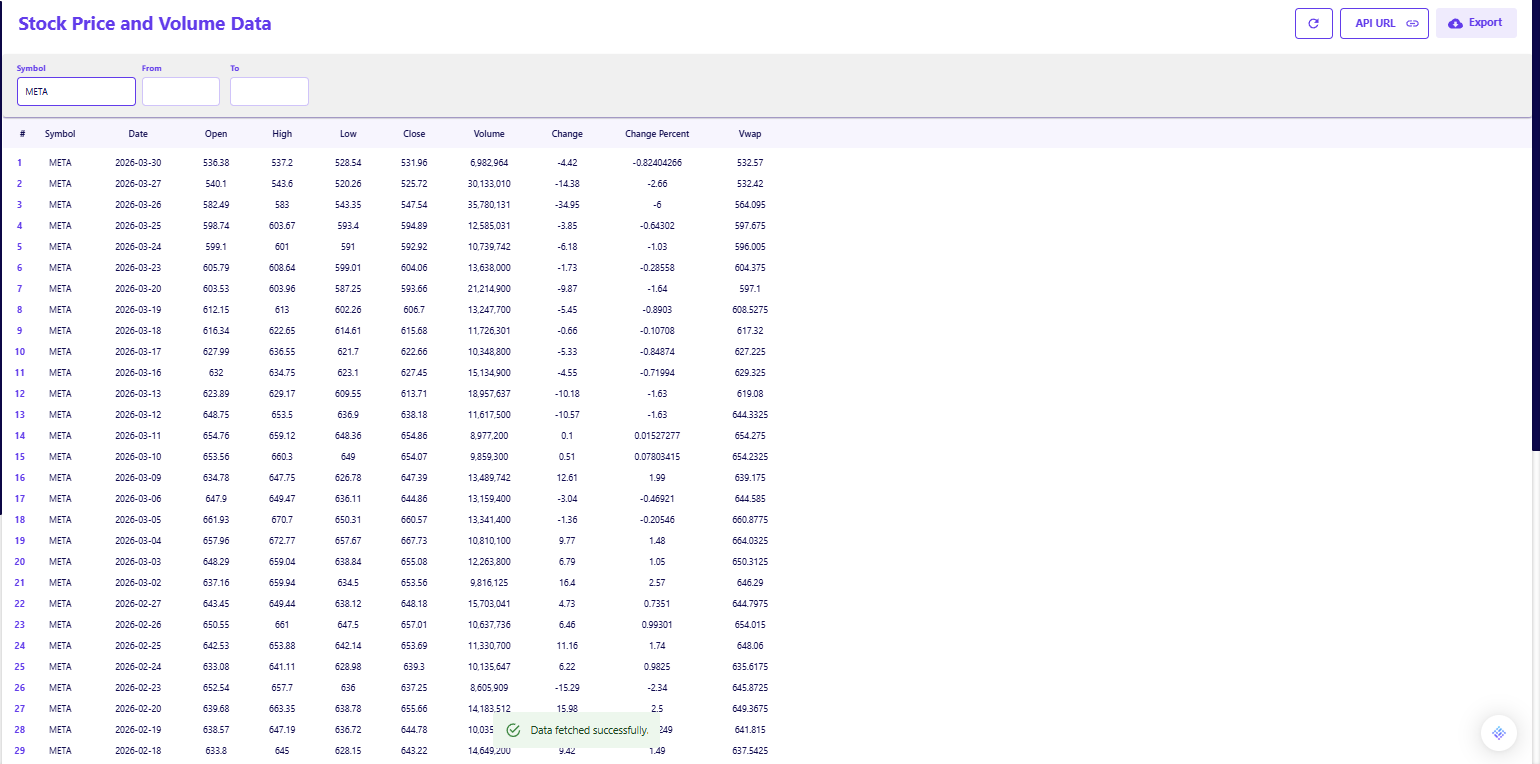Click the Stock Price and Volume Data title
The width and height of the screenshot is (1540, 764).
pyautogui.click(x=145, y=23)
